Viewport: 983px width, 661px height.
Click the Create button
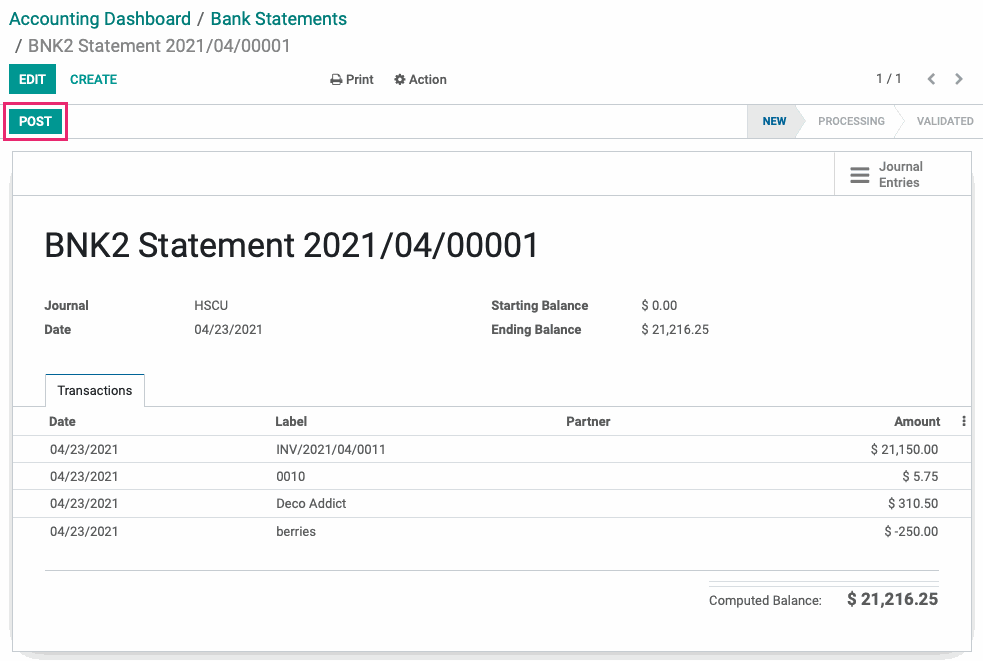(x=93, y=80)
